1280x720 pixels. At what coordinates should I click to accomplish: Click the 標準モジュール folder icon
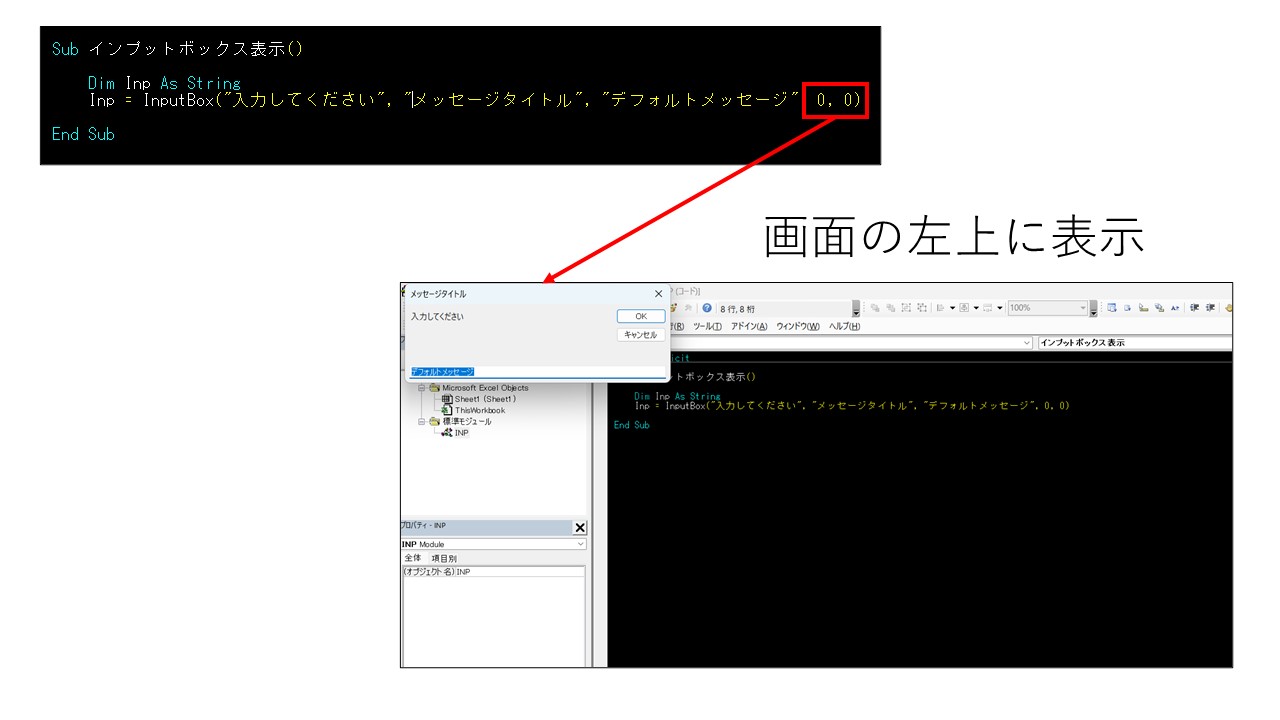click(x=434, y=421)
